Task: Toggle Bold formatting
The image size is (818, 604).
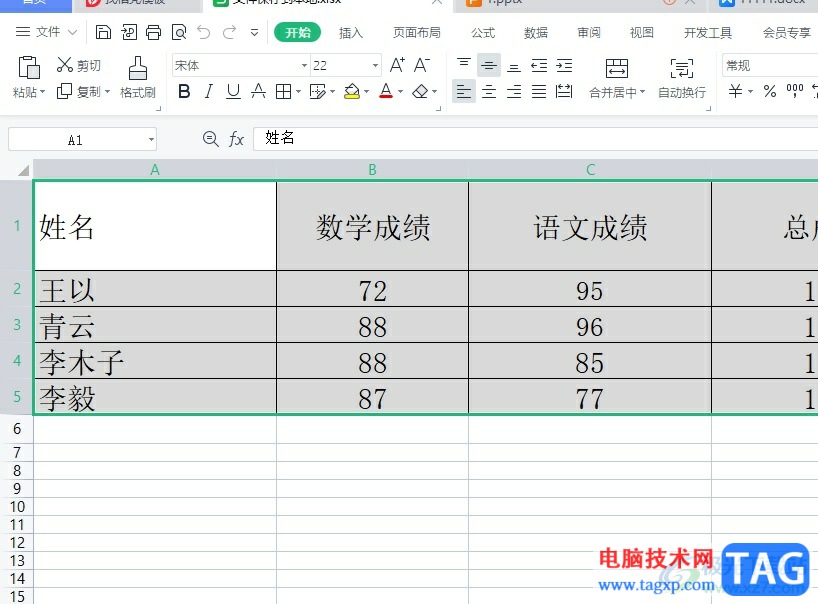Action: (184, 92)
